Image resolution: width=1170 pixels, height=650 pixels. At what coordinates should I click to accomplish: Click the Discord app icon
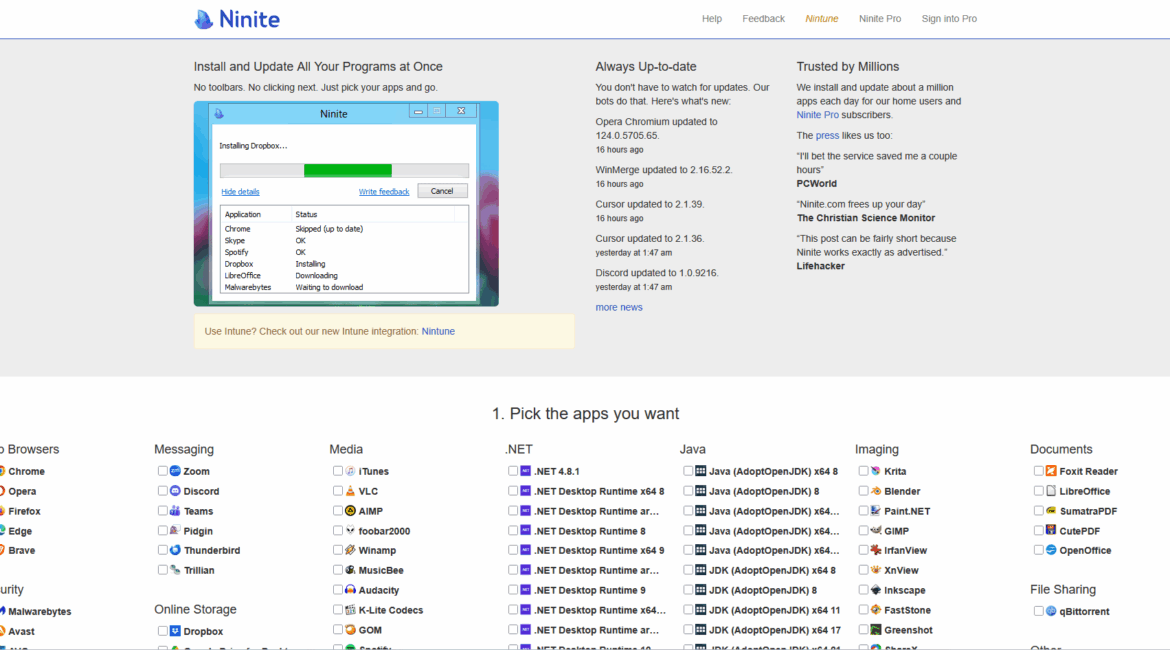[x=175, y=491]
